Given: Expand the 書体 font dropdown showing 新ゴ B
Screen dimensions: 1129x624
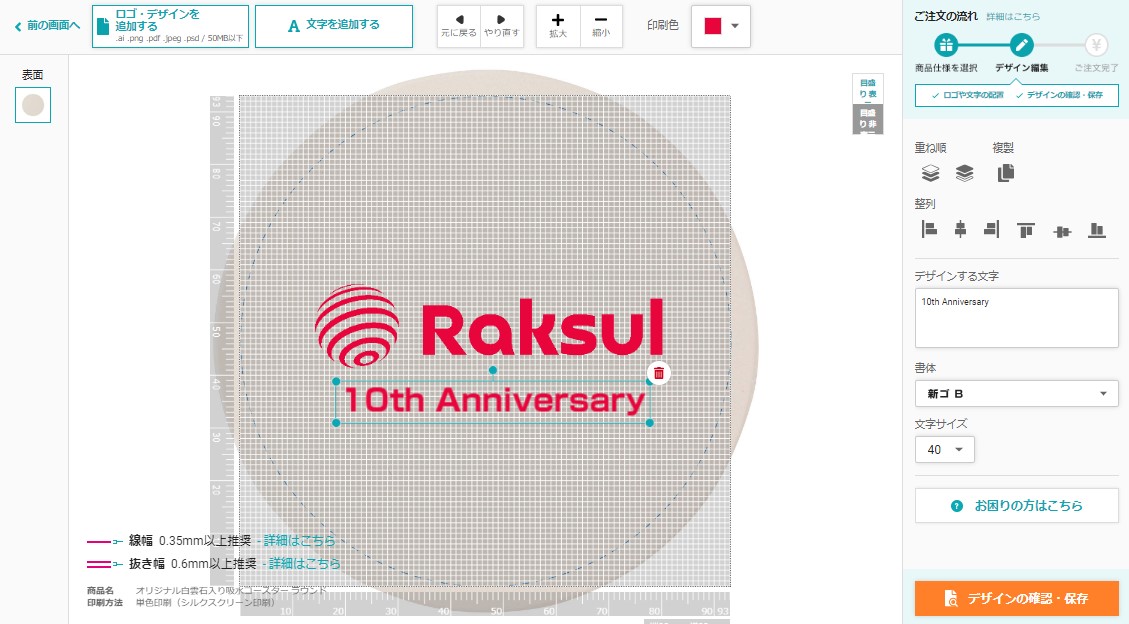Looking at the screenshot, I should 1016,393.
